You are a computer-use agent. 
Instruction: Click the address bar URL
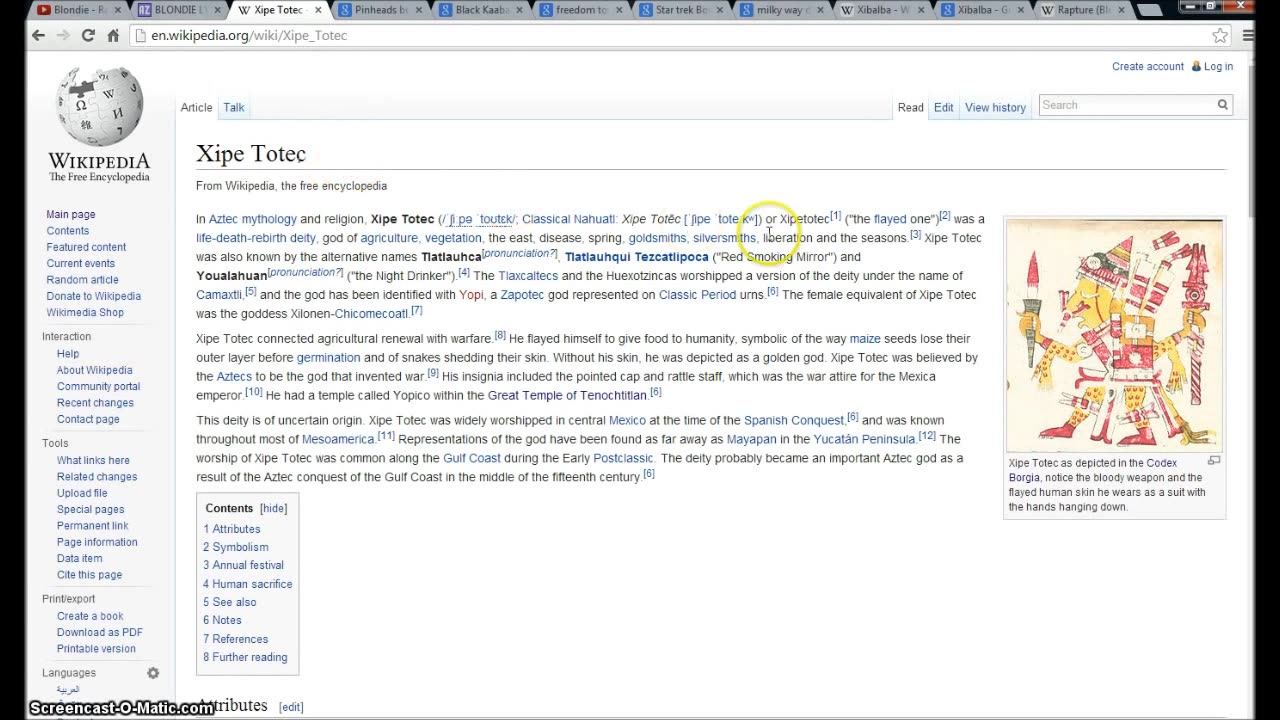249,35
